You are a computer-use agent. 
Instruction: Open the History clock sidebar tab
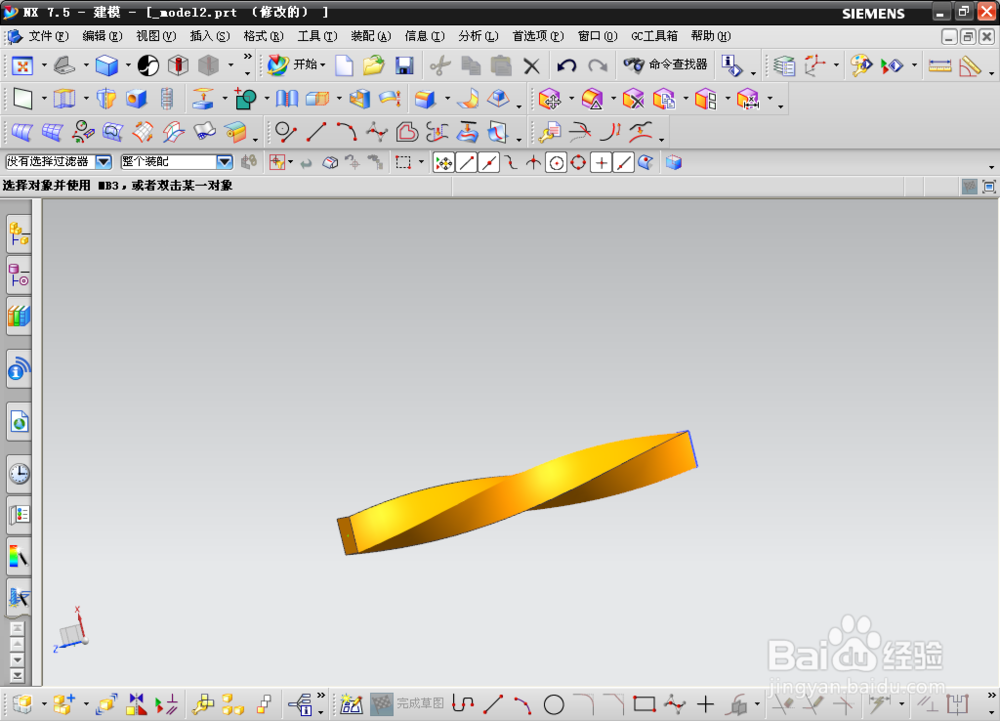[19, 474]
